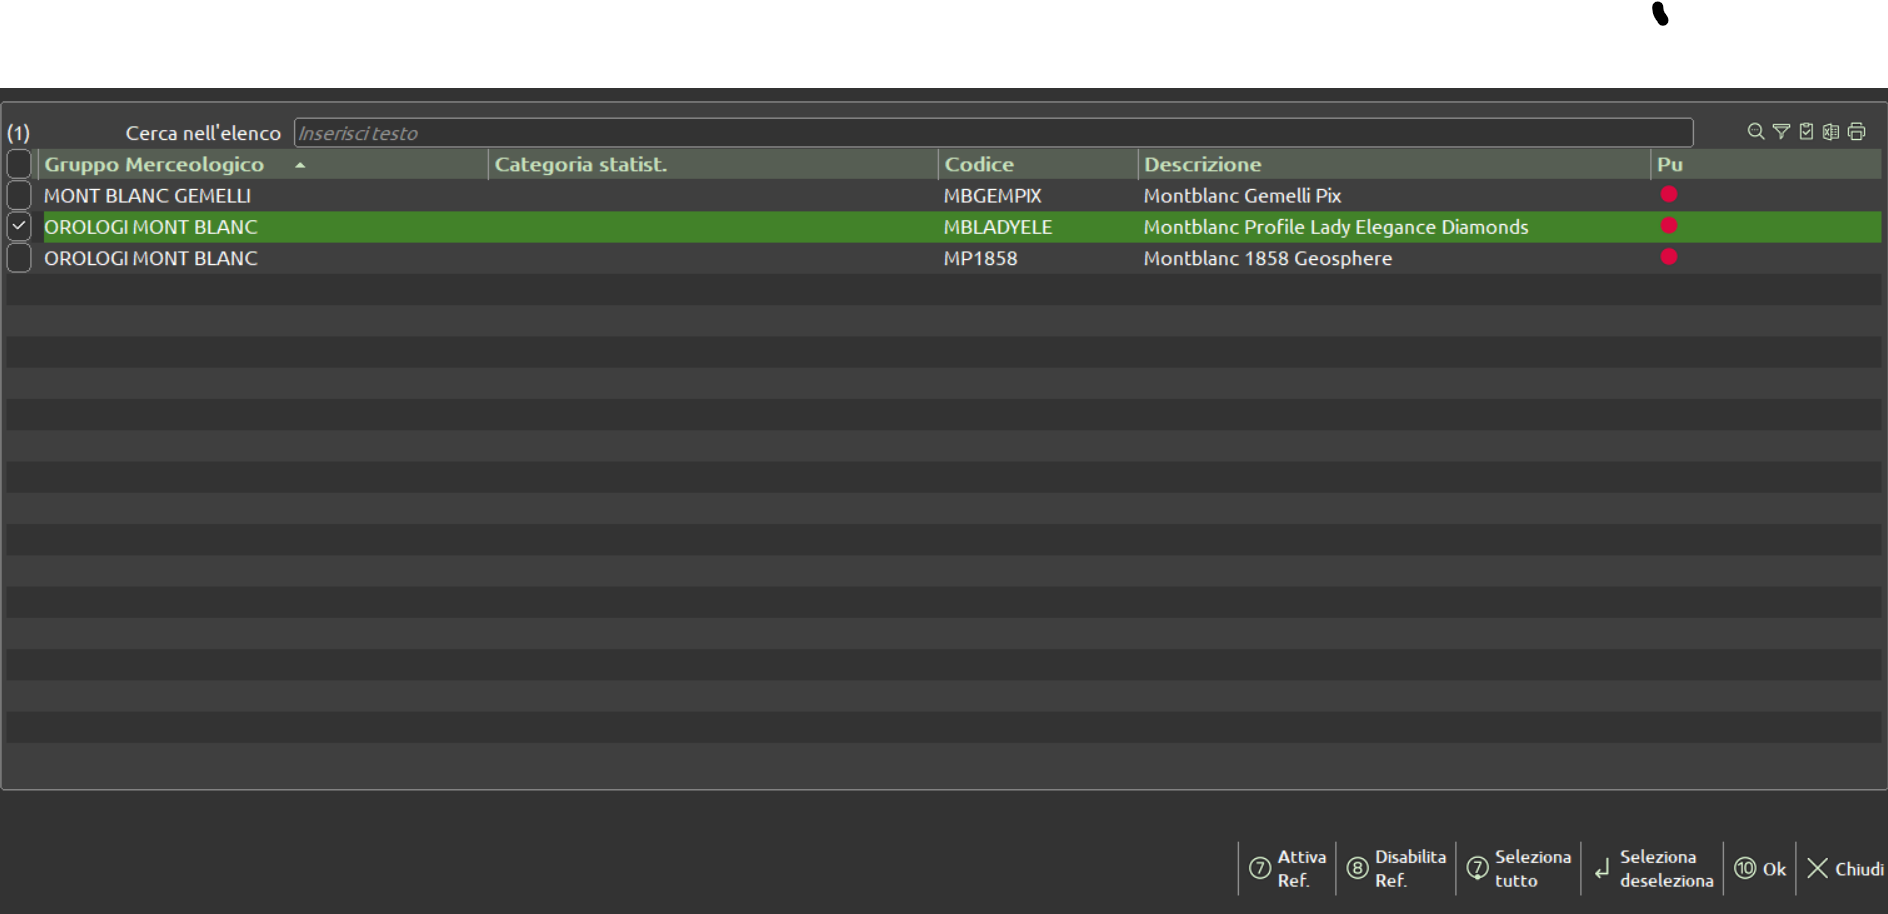Toggle the header select-all checkbox
The width and height of the screenshot is (1888, 914).
(19, 164)
